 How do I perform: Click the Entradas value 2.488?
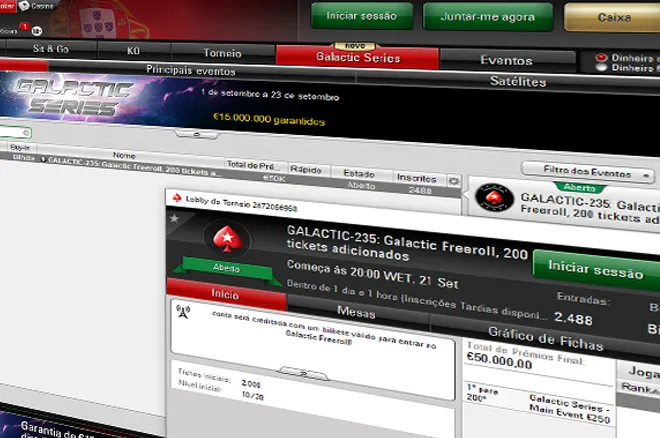573,318
